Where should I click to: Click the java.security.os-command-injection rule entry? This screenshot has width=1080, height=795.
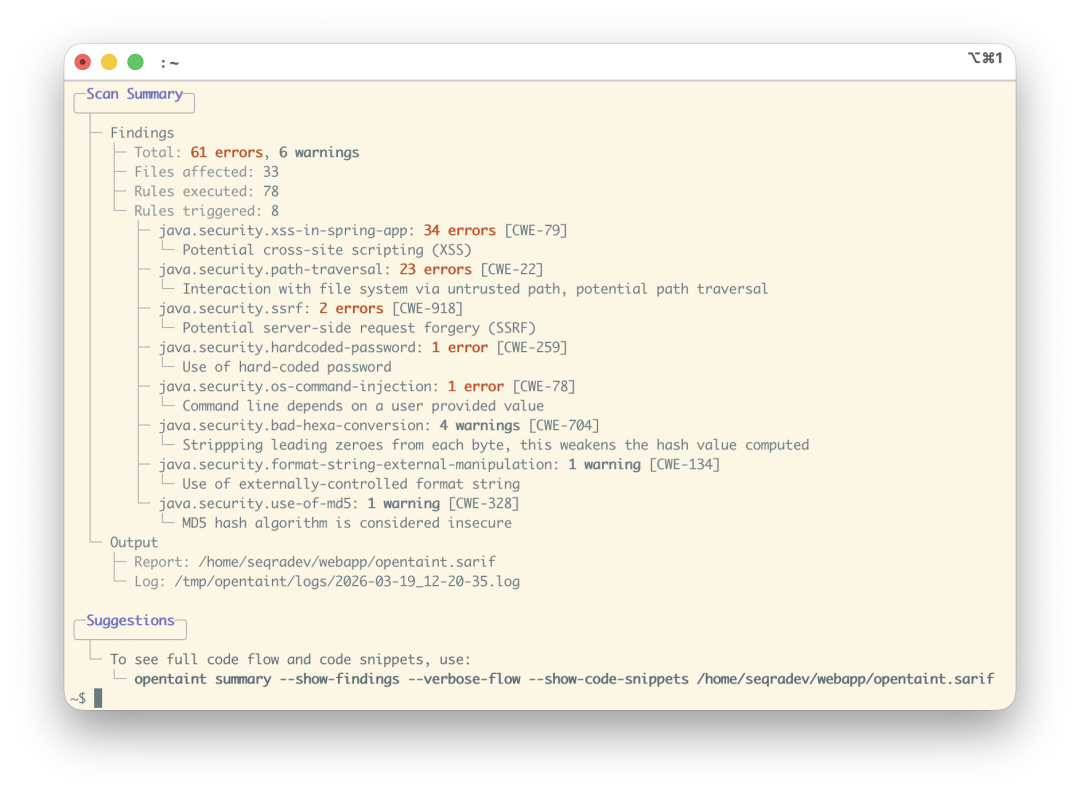(x=367, y=386)
